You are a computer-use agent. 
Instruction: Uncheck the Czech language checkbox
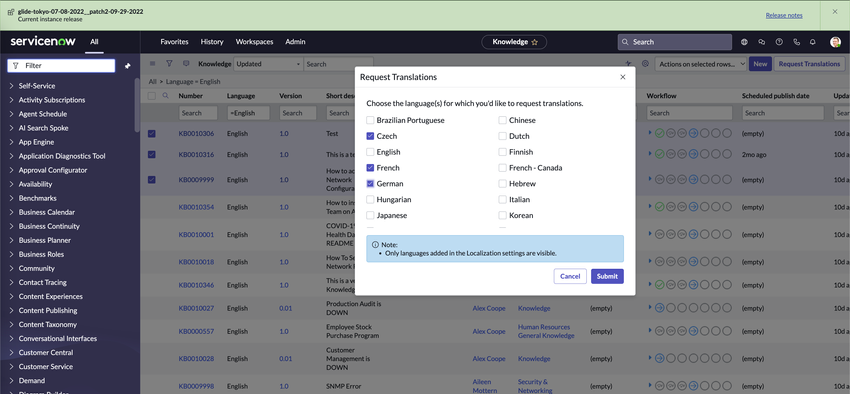tap(370, 136)
